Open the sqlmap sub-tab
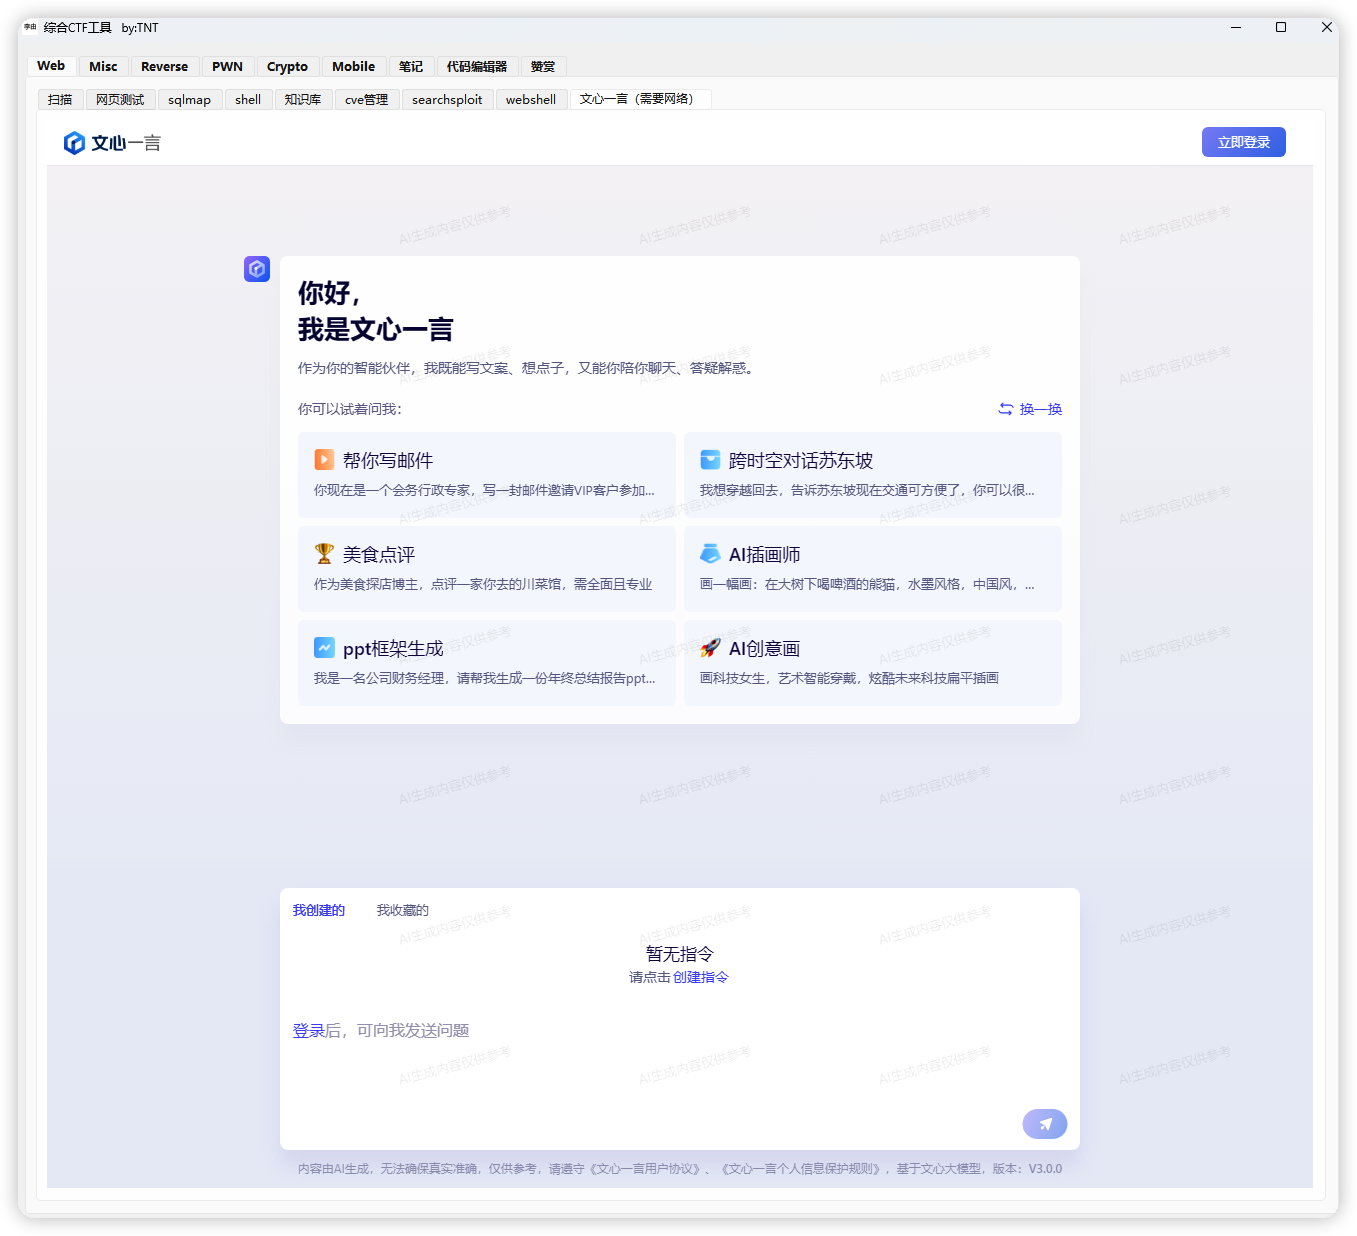This screenshot has height=1236, width=1357. (x=189, y=99)
